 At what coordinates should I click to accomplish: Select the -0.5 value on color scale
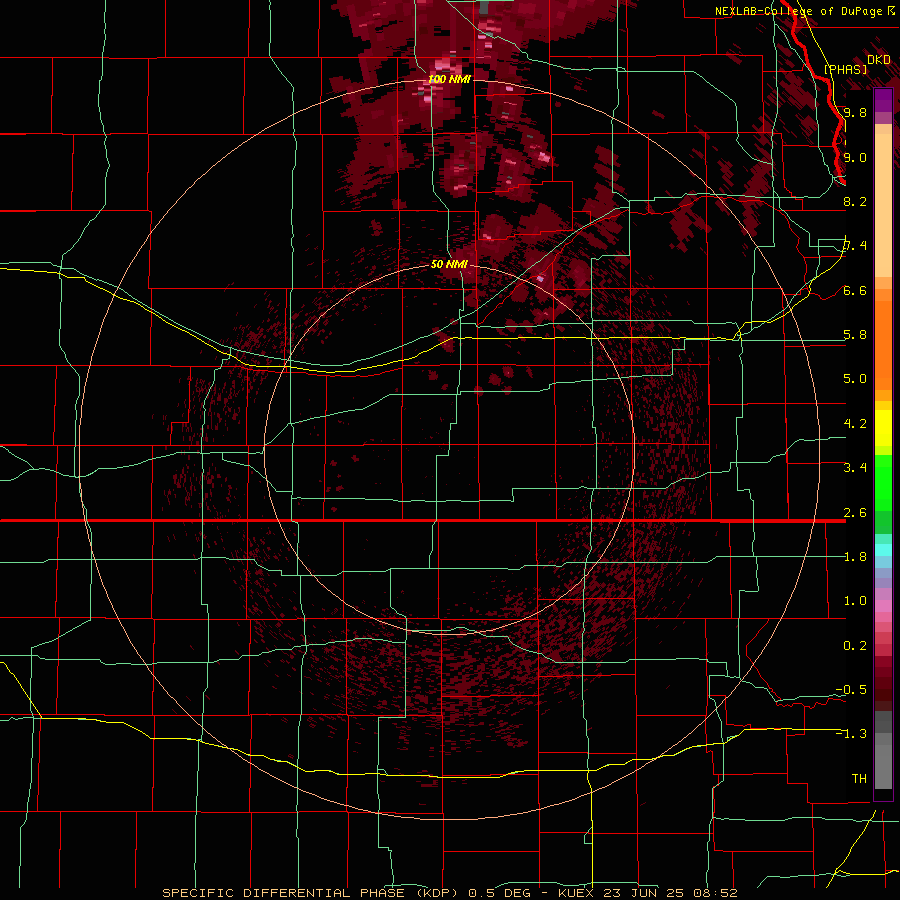(x=851, y=690)
